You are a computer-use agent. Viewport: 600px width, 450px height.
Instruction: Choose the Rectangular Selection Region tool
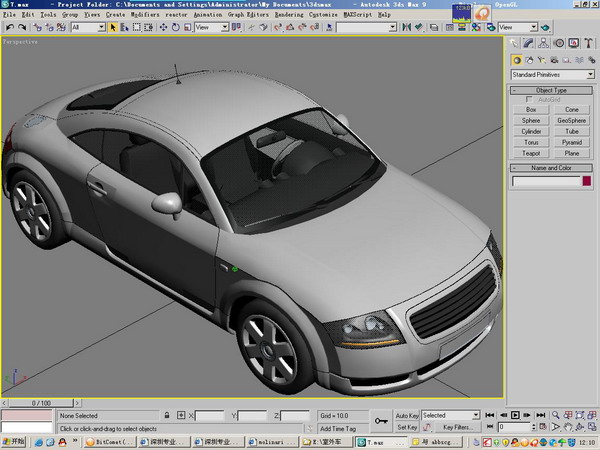point(137,27)
